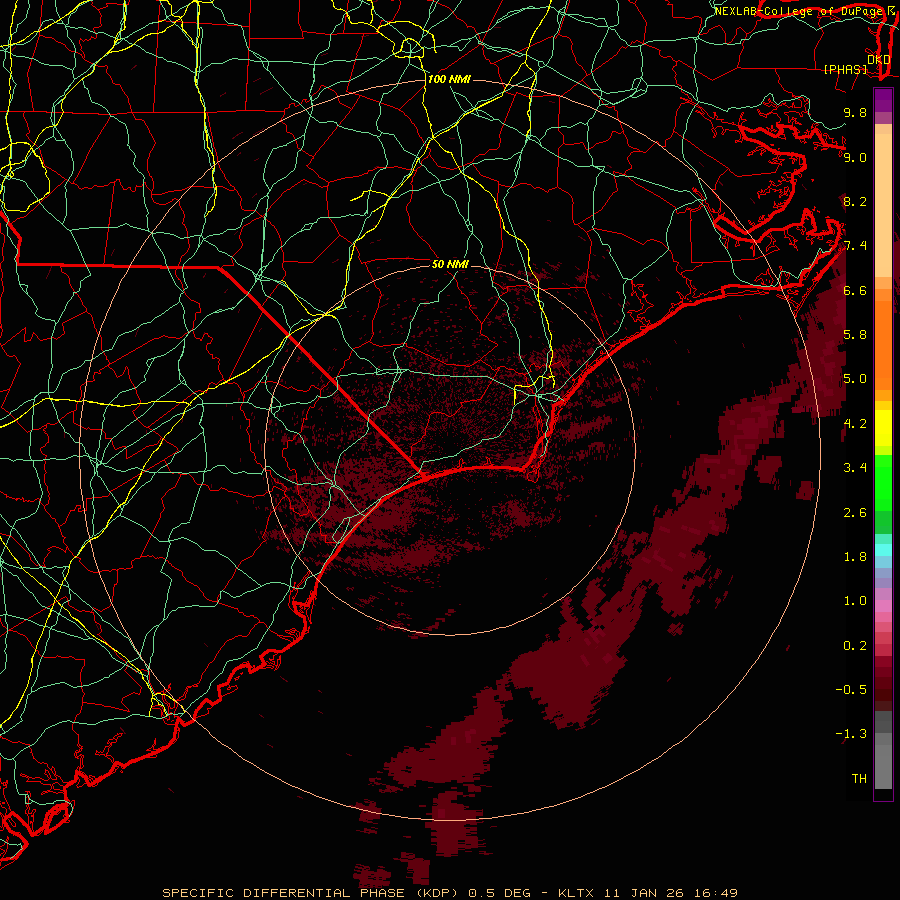Click the -0.5 value on the color scale
Screen dimensions: 900x900
[x=851, y=690]
